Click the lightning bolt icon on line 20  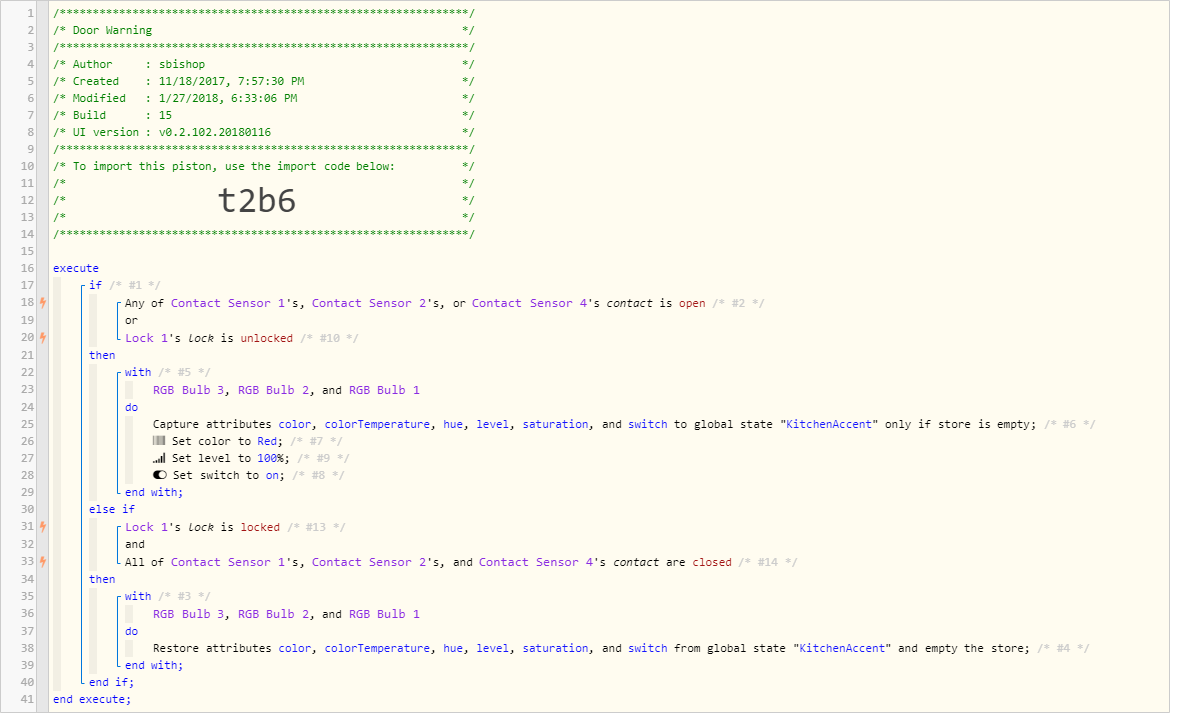pos(43,338)
